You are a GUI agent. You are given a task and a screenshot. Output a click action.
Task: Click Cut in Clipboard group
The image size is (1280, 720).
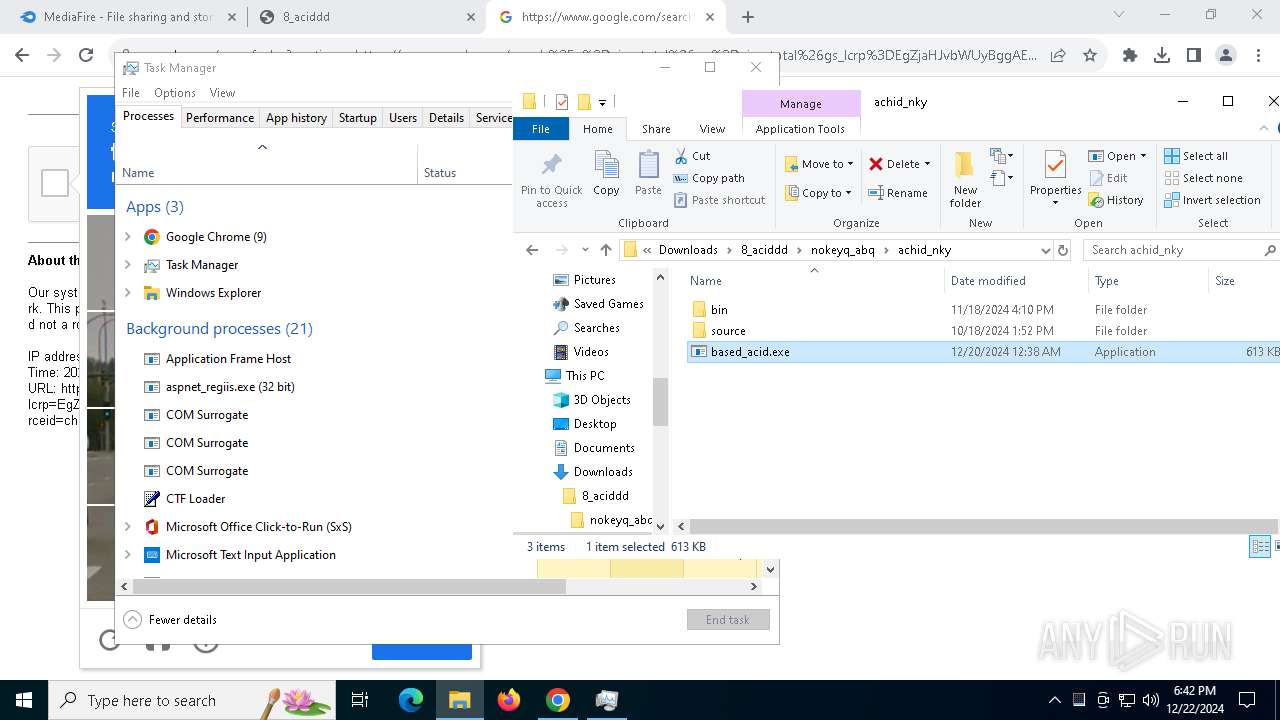pos(692,156)
